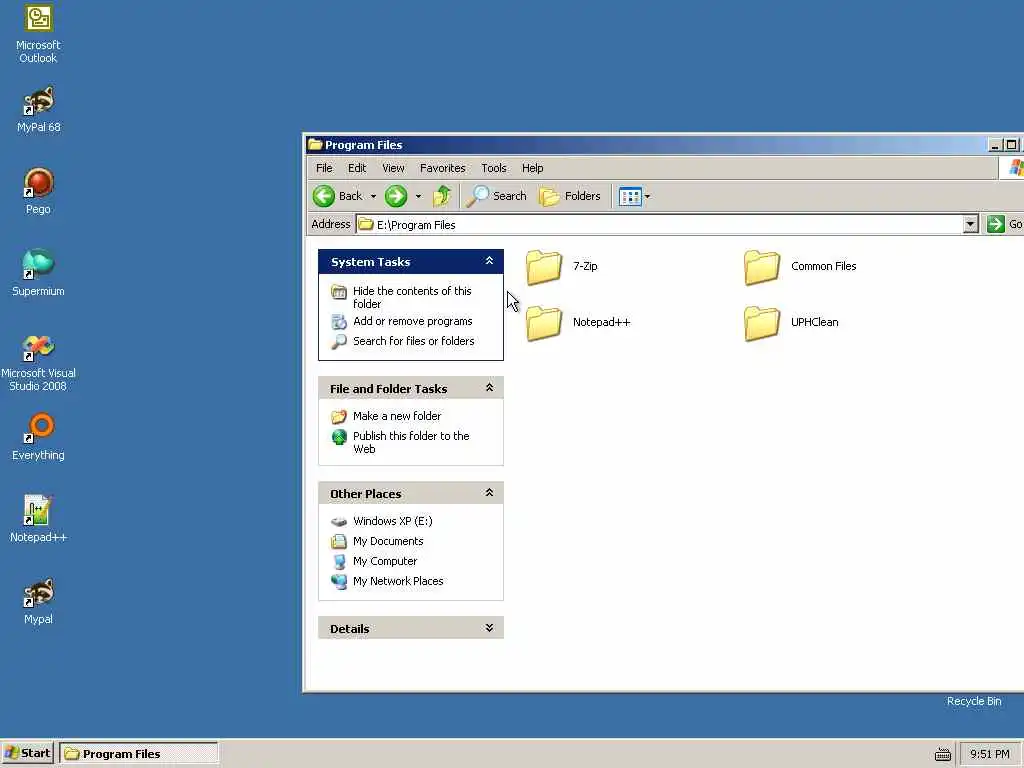Open the Tools menu
Image resolution: width=1024 pixels, height=768 pixels.
494,168
